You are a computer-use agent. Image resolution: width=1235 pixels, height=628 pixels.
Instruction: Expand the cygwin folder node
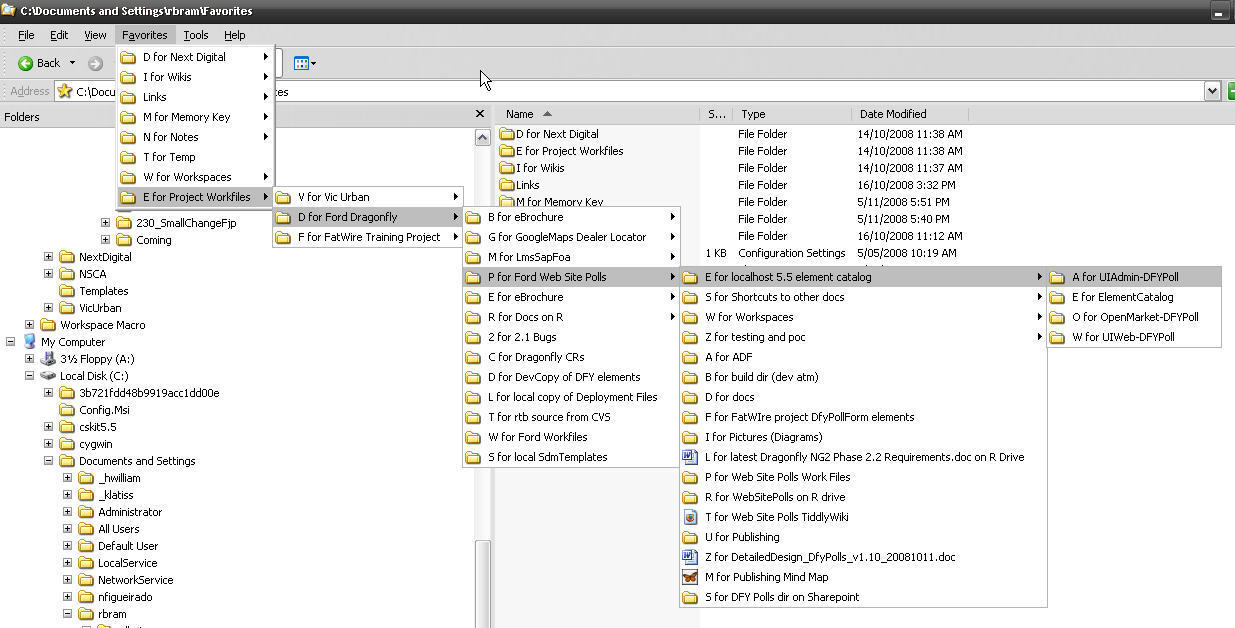(48, 444)
